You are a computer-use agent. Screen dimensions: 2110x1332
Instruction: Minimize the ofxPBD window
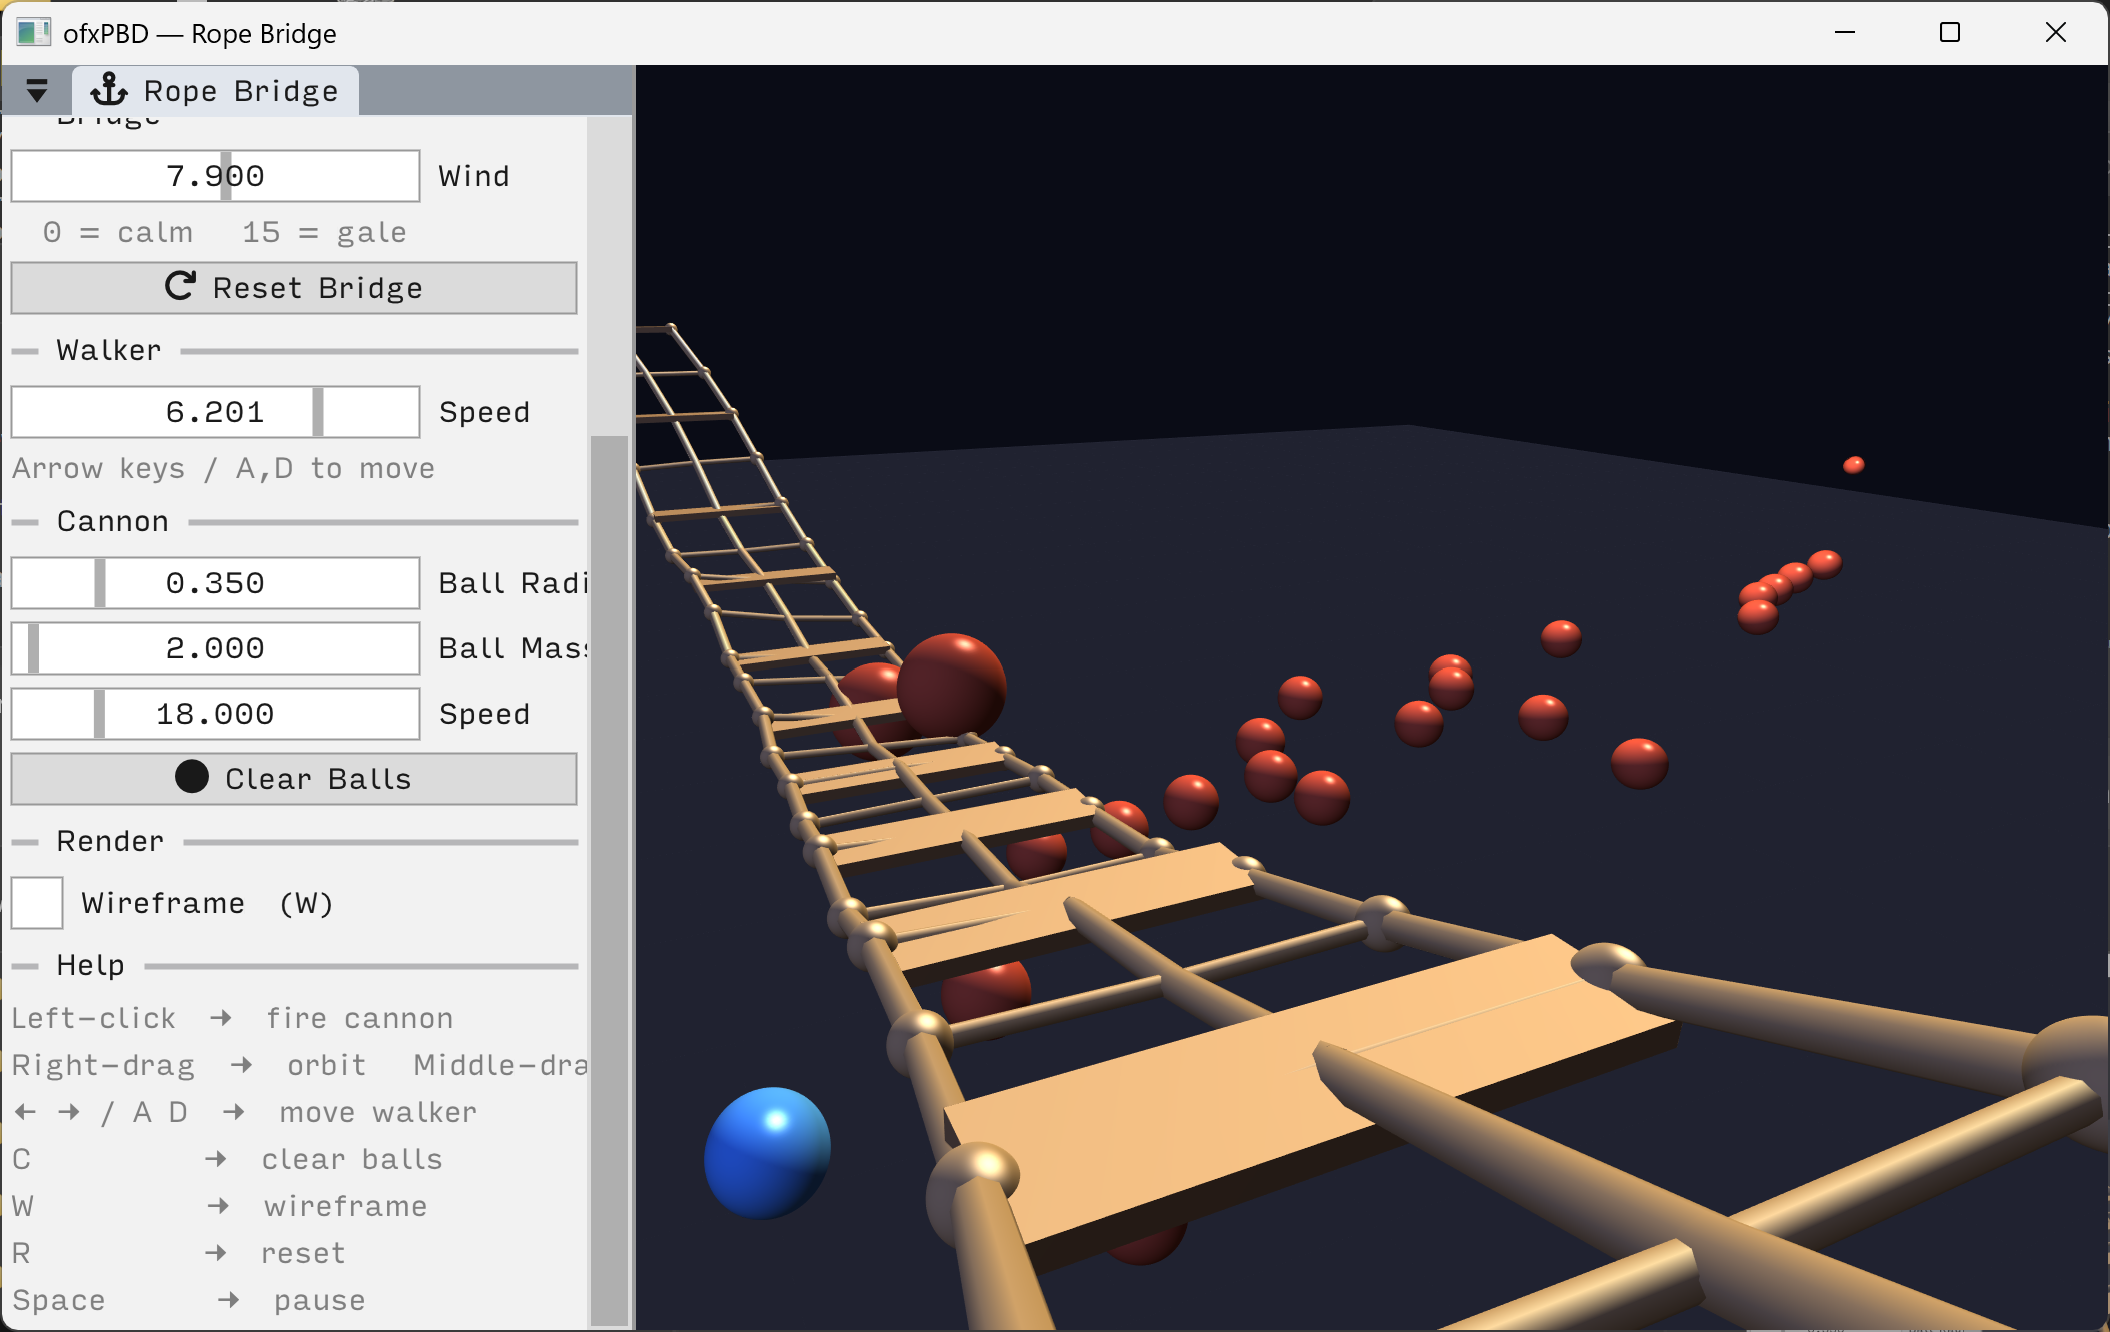[1845, 33]
